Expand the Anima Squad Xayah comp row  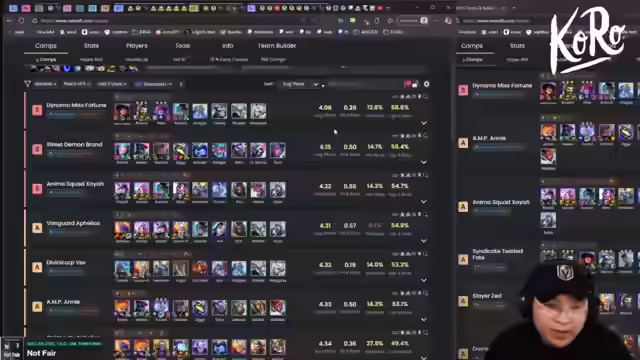pos(424,202)
